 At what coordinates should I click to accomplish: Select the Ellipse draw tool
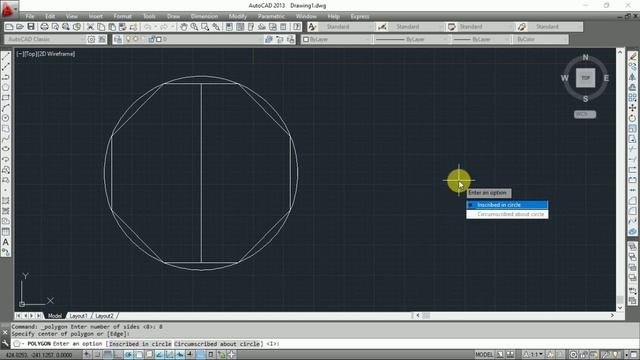(6, 149)
